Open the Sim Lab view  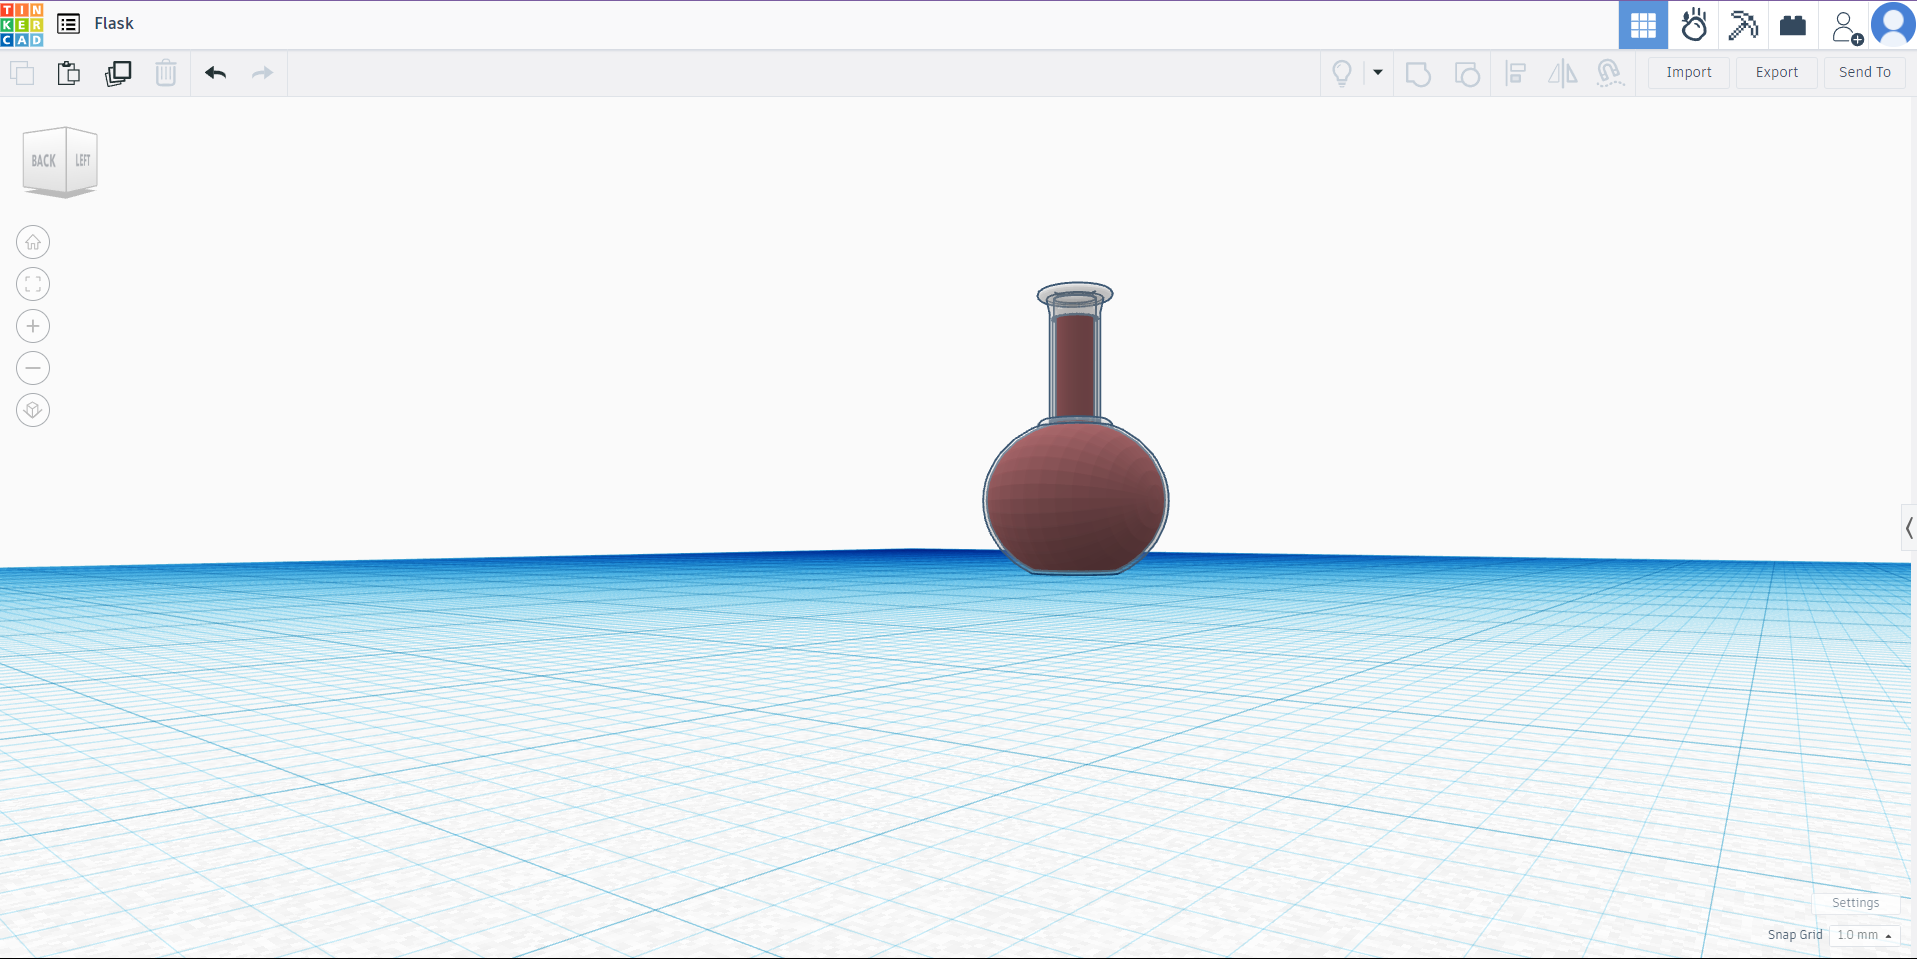point(1693,25)
